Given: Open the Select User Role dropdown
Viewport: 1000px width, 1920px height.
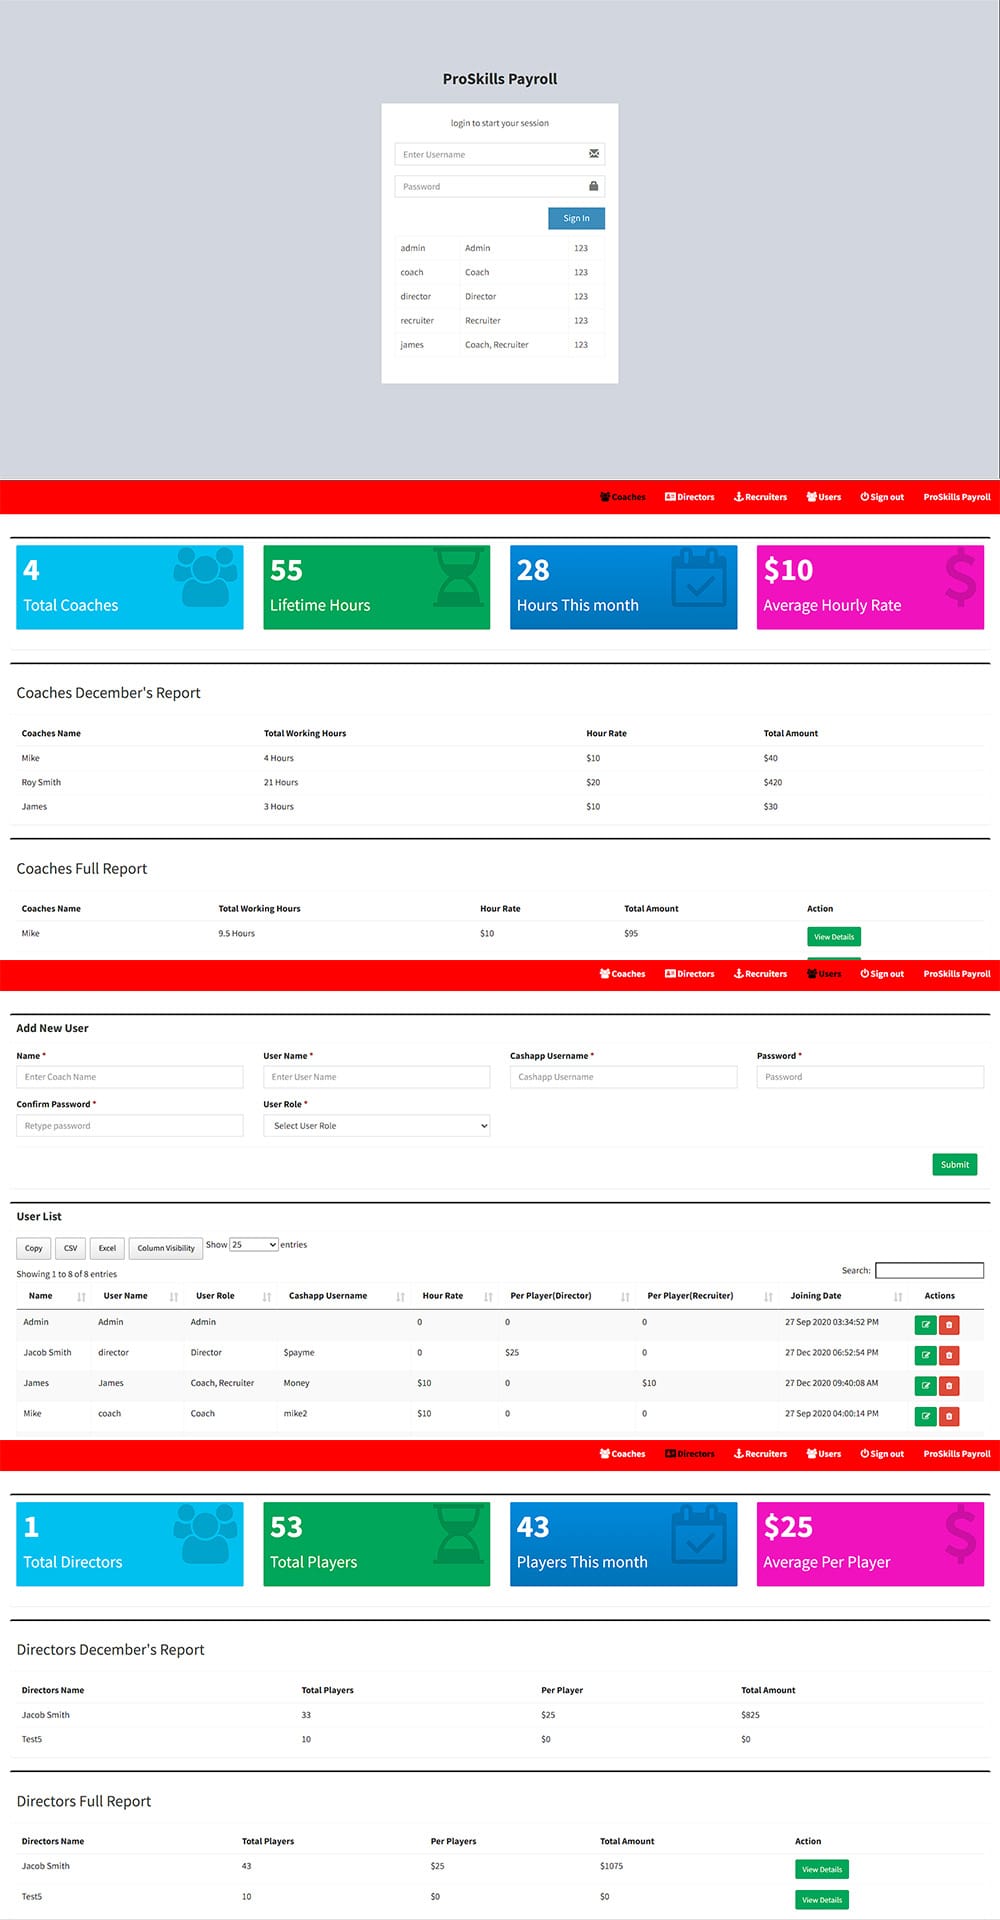Looking at the screenshot, I should (x=376, y=1126).
